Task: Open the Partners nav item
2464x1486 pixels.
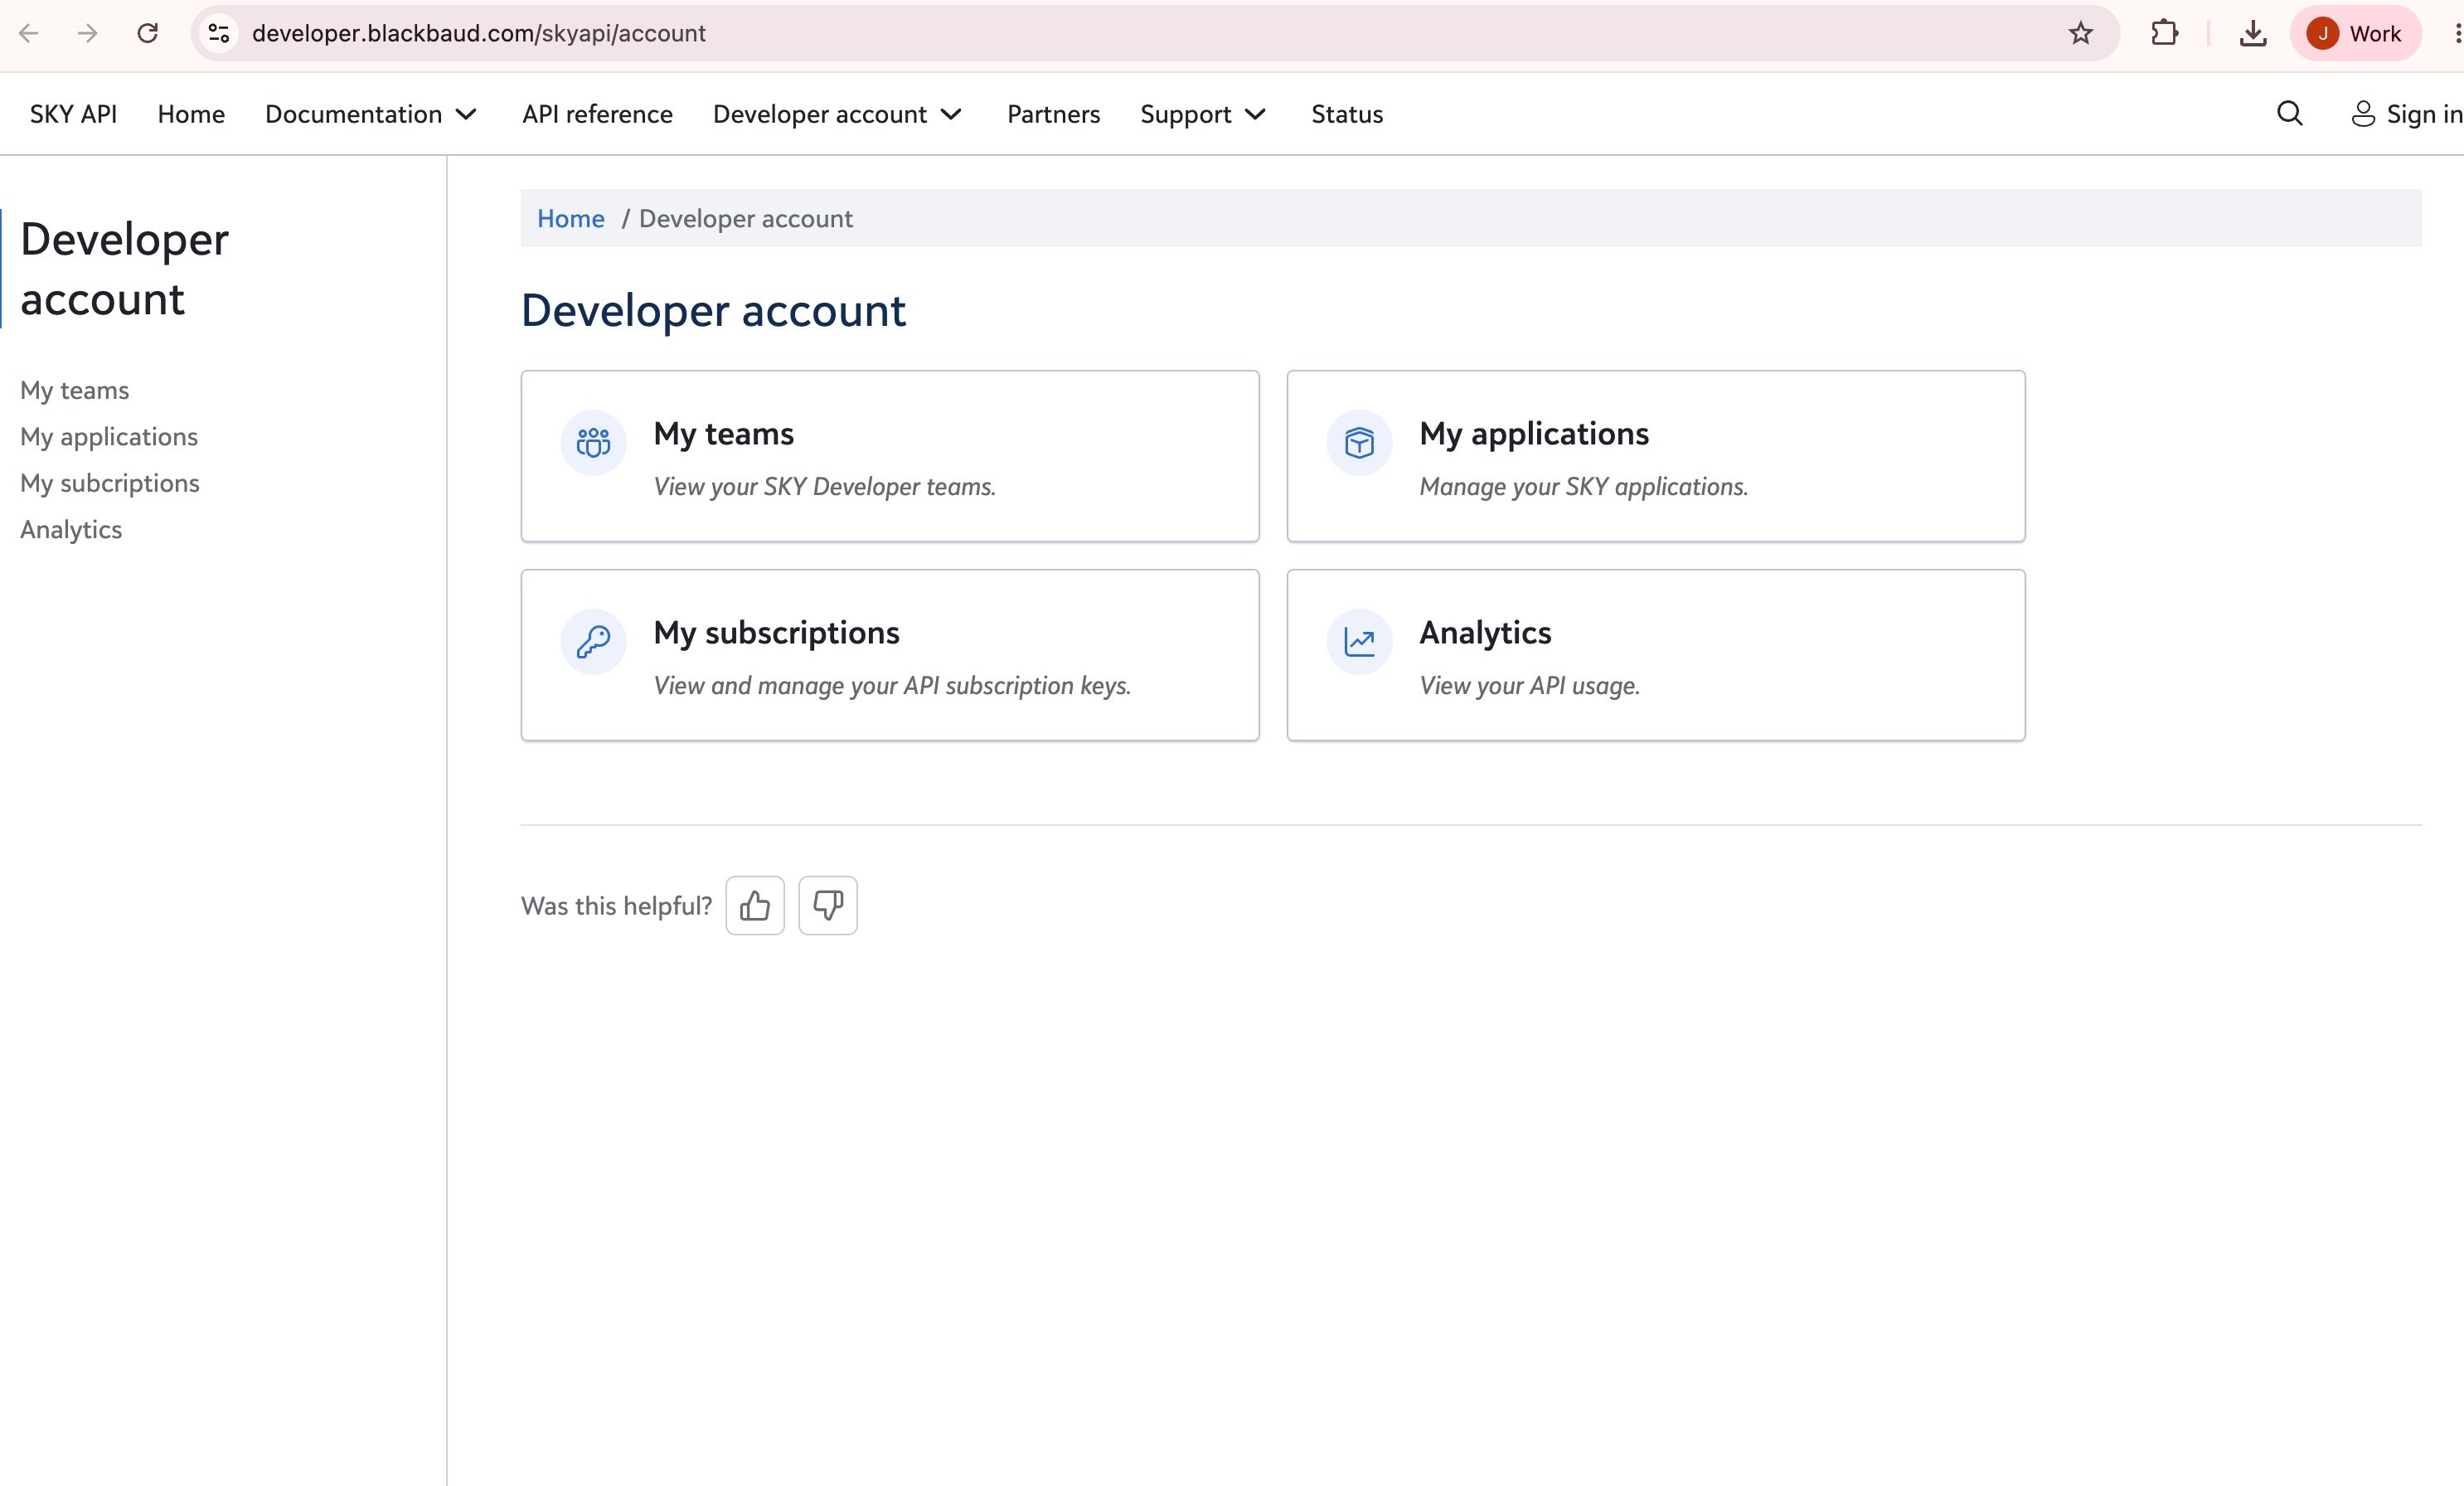Action: pyautogui.click(x=1053, y=114)
